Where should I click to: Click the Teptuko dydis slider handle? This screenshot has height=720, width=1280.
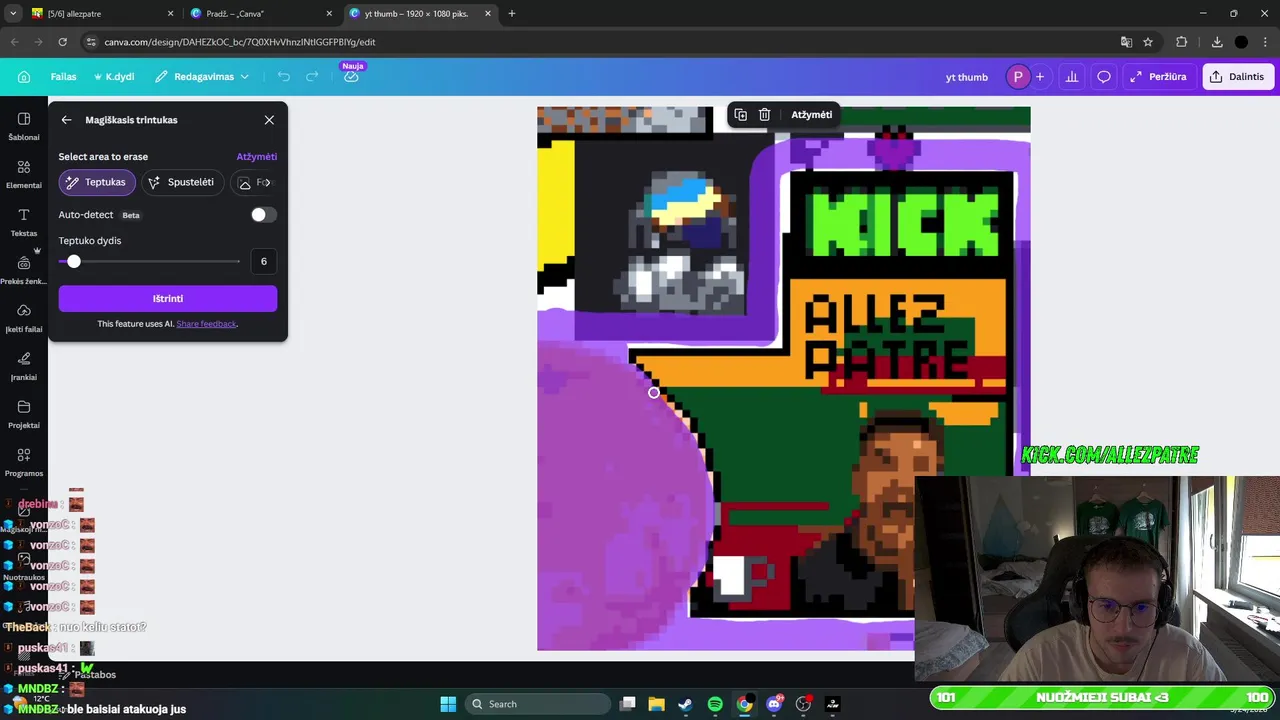click(x=73, y=261)
